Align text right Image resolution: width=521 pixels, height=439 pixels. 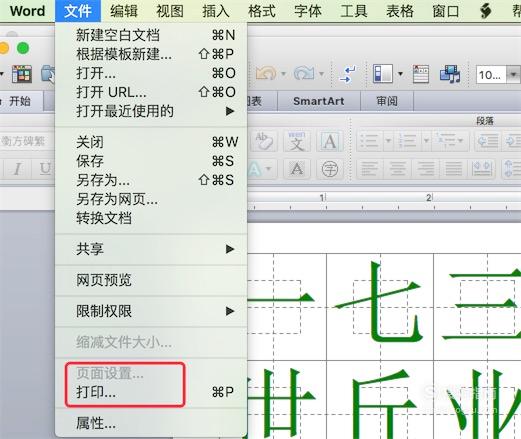[426, 169]
